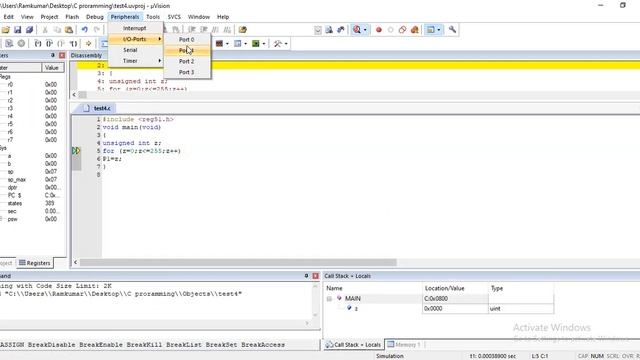Select Port 2 from I/O-Ports submenu
The image size is (640, 360).
pos(187,61)
